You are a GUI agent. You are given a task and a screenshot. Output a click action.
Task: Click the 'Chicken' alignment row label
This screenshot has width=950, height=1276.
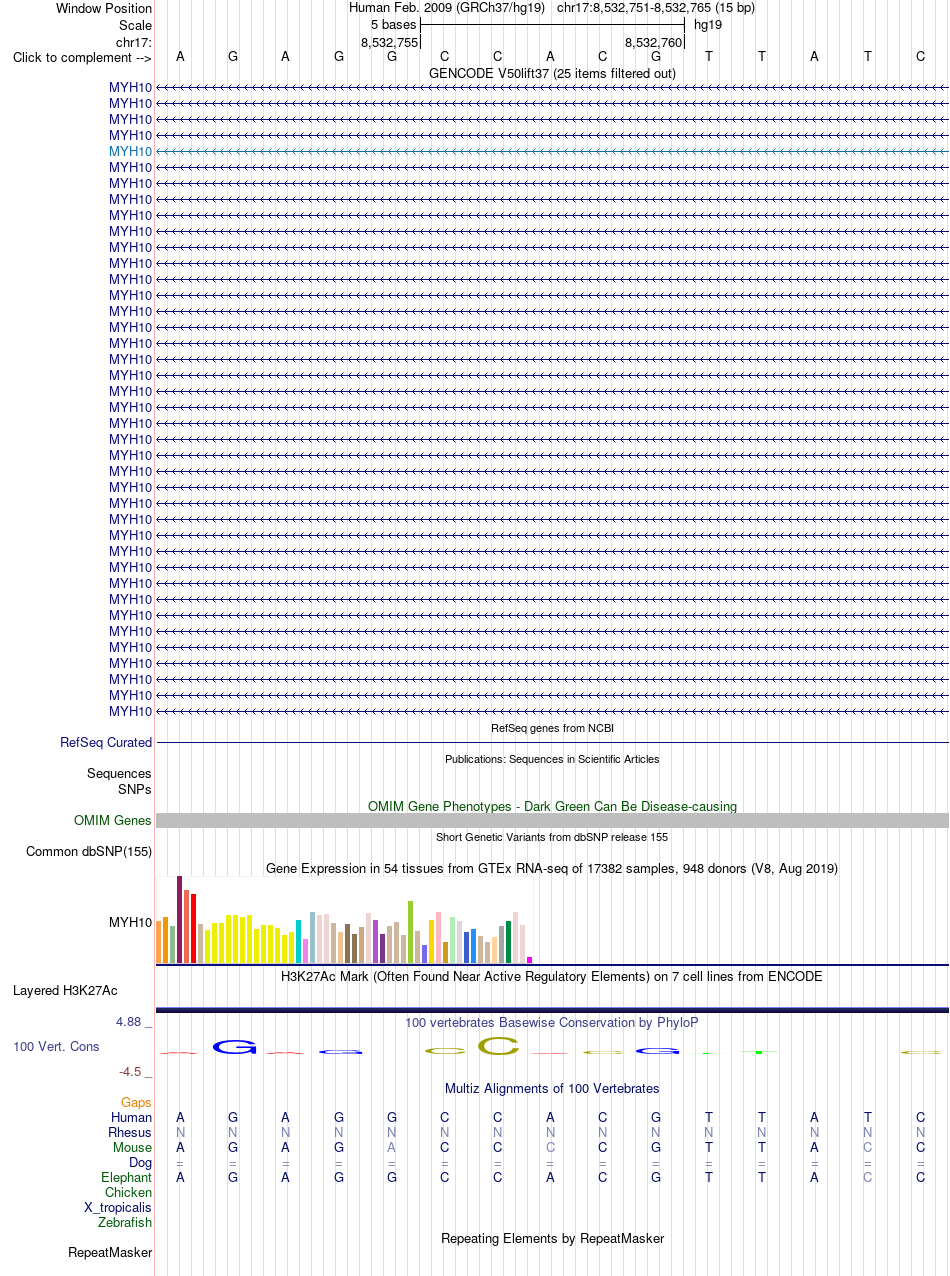tap(129, 1192)
